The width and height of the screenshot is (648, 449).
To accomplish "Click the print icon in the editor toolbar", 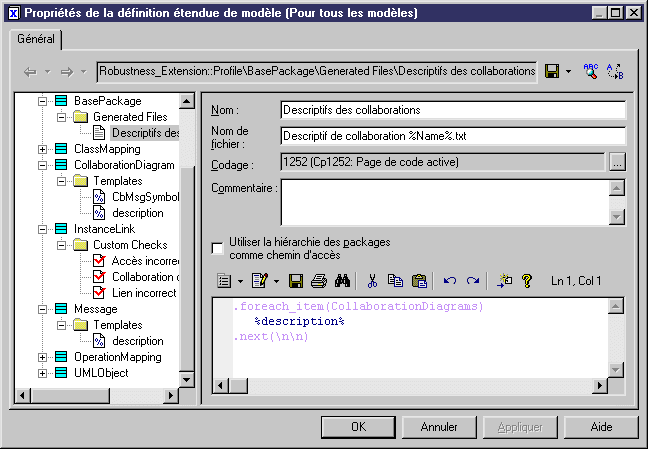I will point(318,282).
